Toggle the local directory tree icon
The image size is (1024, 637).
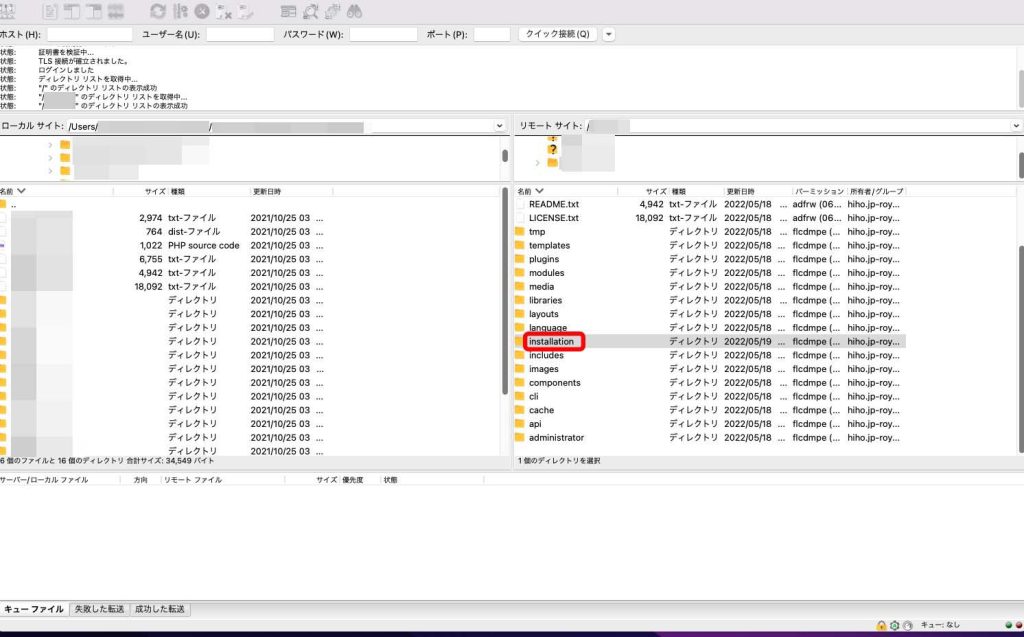[x=73, y=12]
